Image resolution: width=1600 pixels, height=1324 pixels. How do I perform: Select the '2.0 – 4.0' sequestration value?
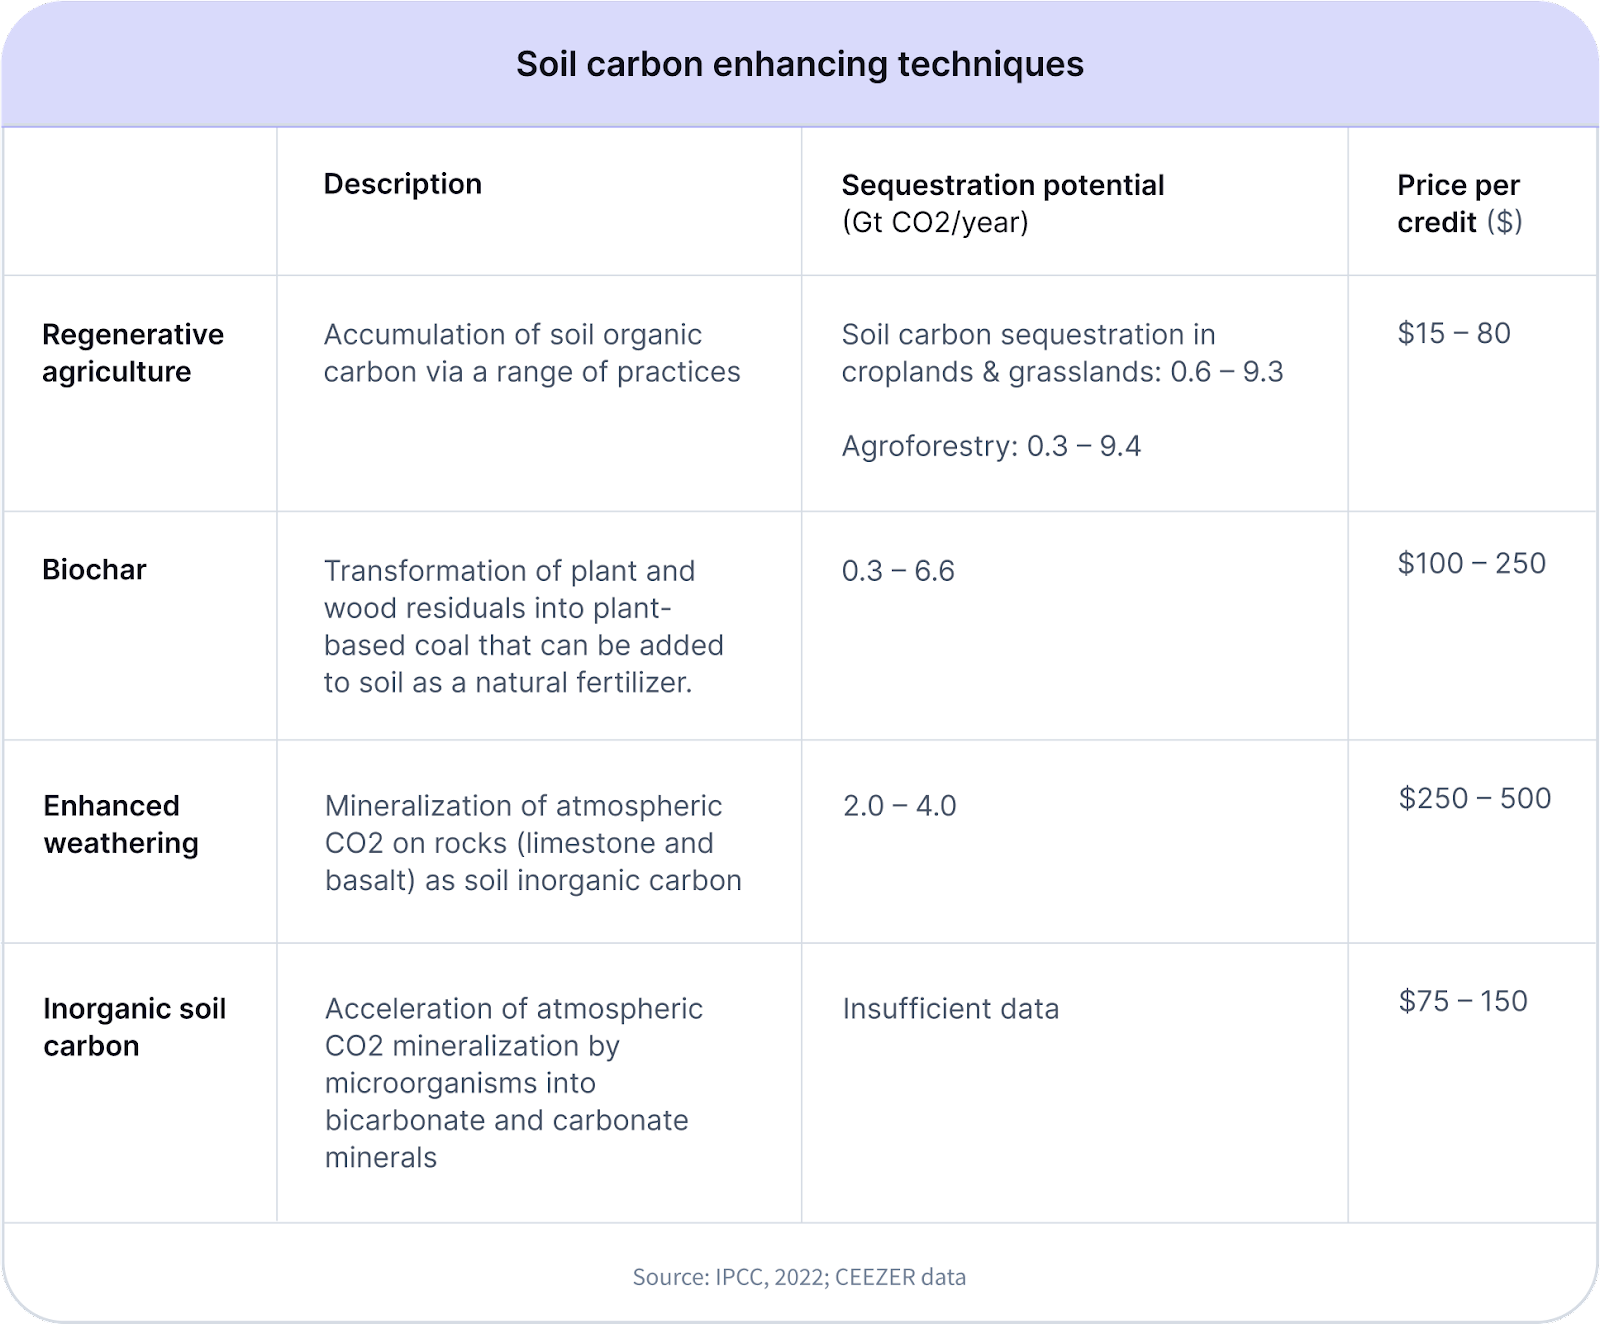point(899,806)
